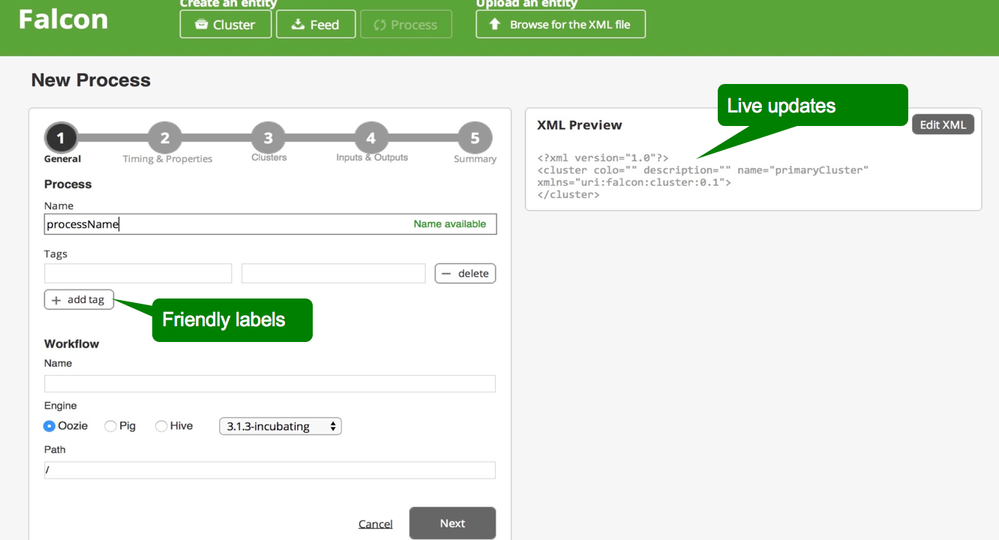The width and height of the screenshot is (999, 540).
Task: Go to step 4 Inputs & Outputs
Action: 371,138
